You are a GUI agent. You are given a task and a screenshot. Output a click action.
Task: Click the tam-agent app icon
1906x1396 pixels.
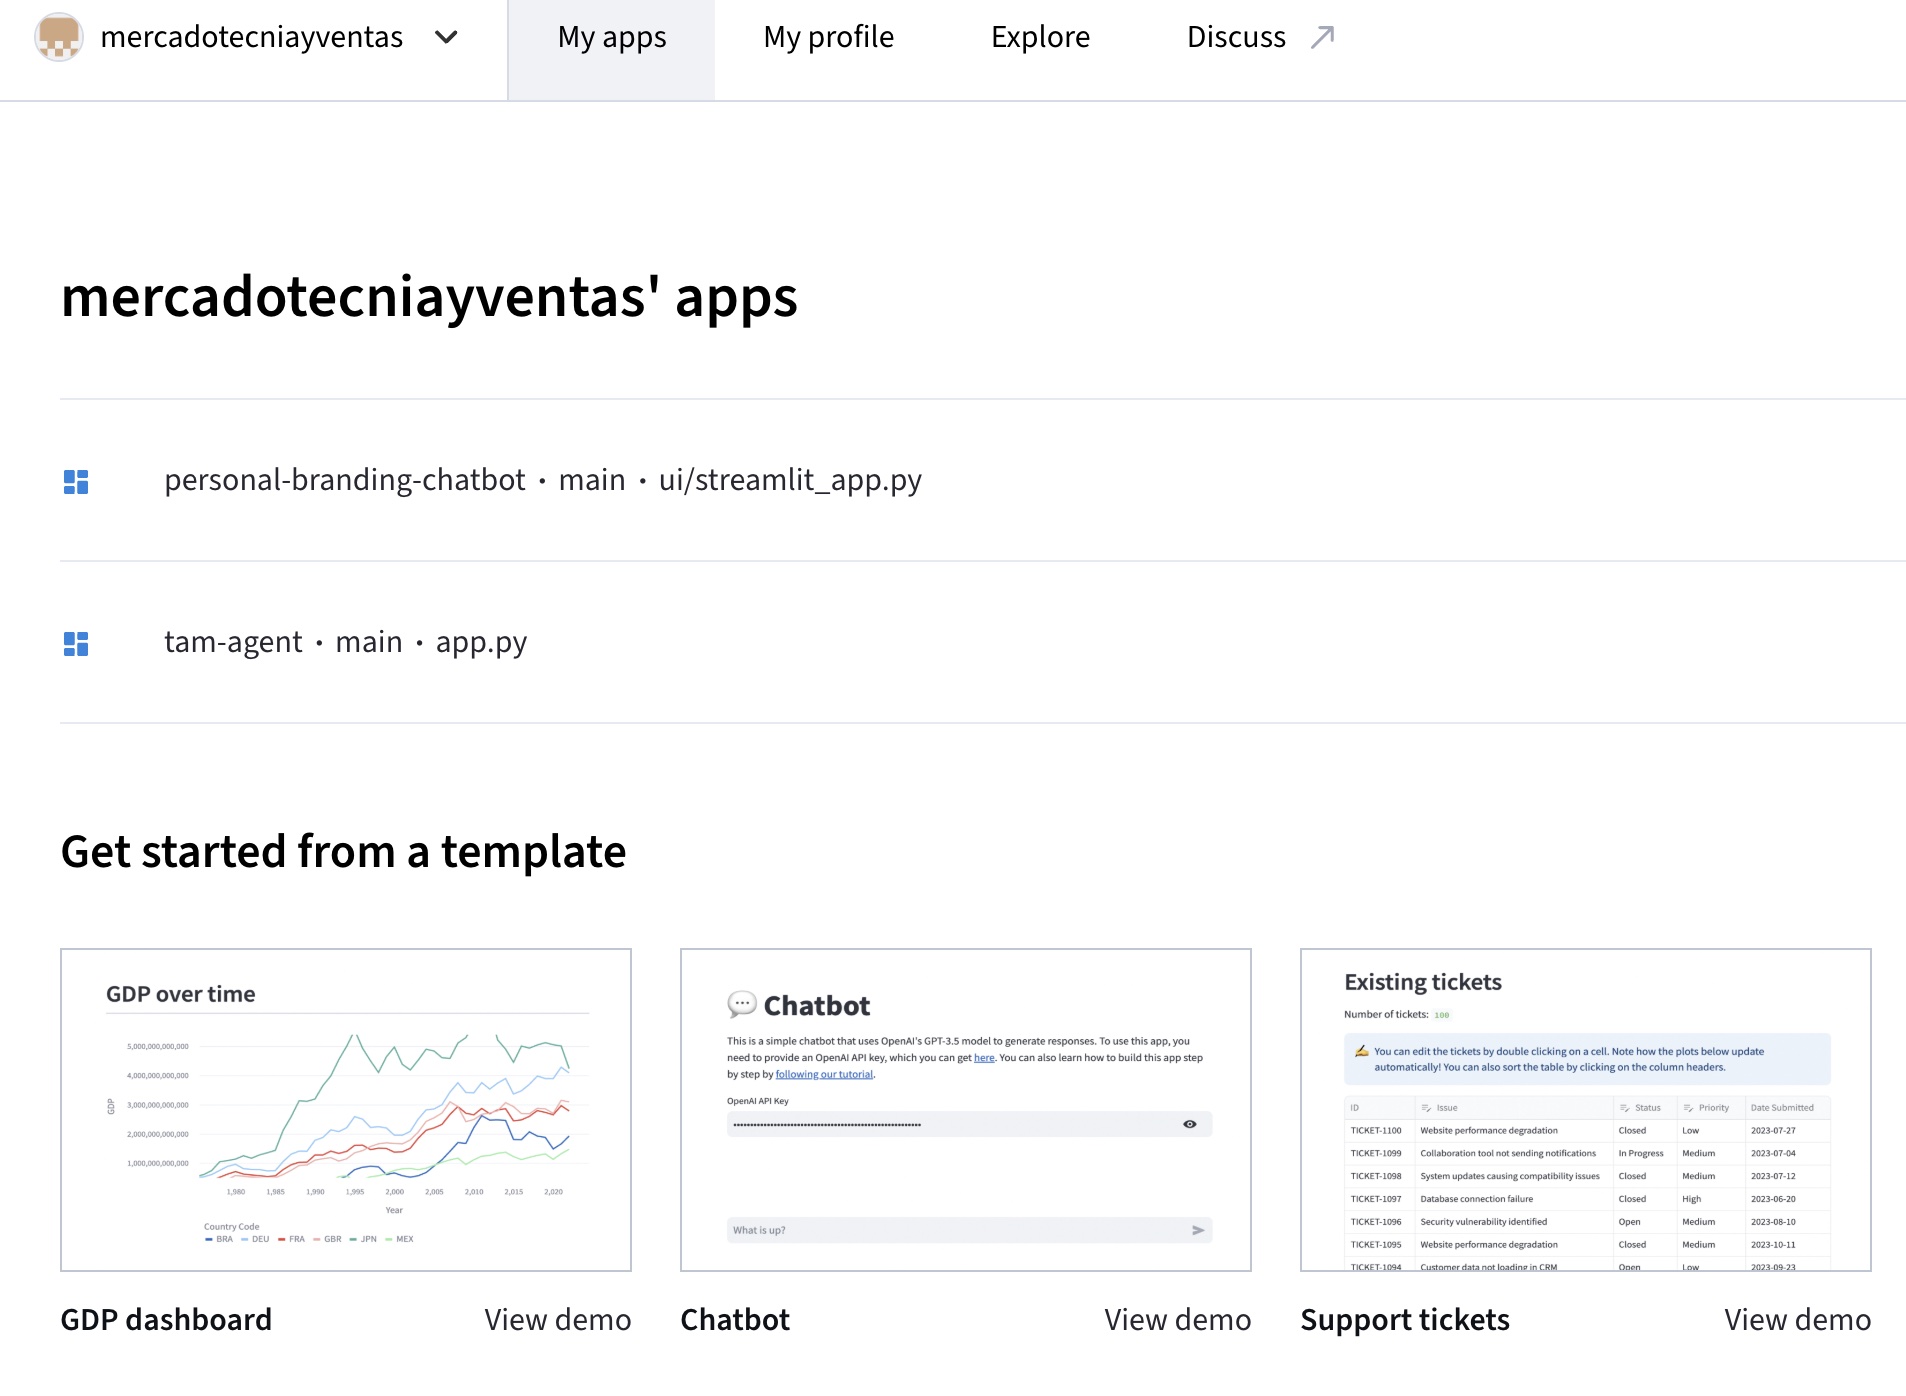pos(76,644)
